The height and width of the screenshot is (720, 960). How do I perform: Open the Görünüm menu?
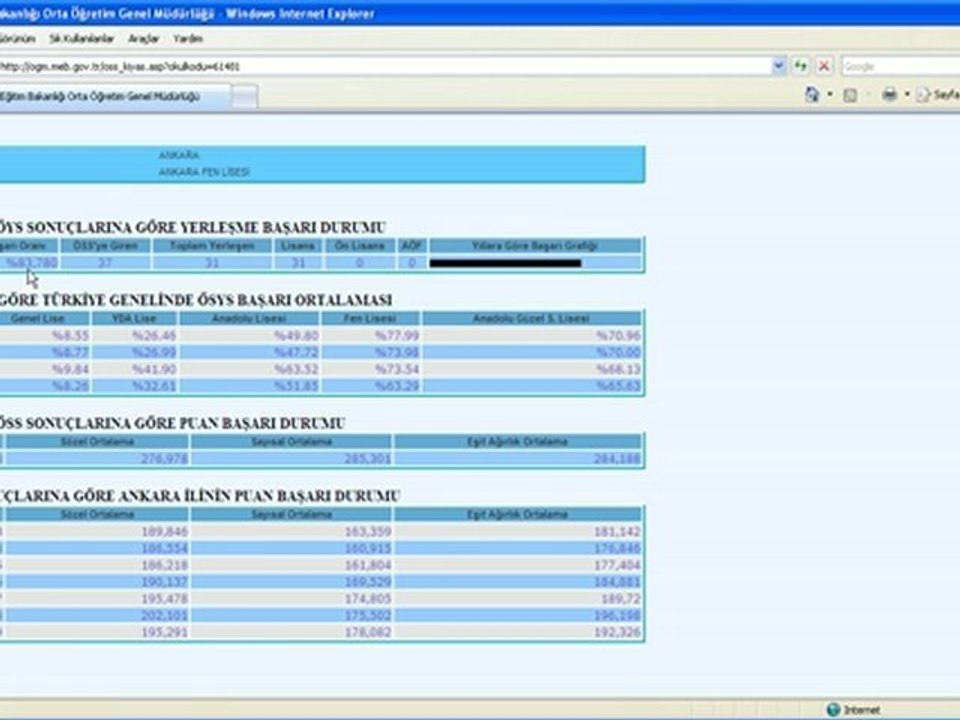(x=17, y=39)
